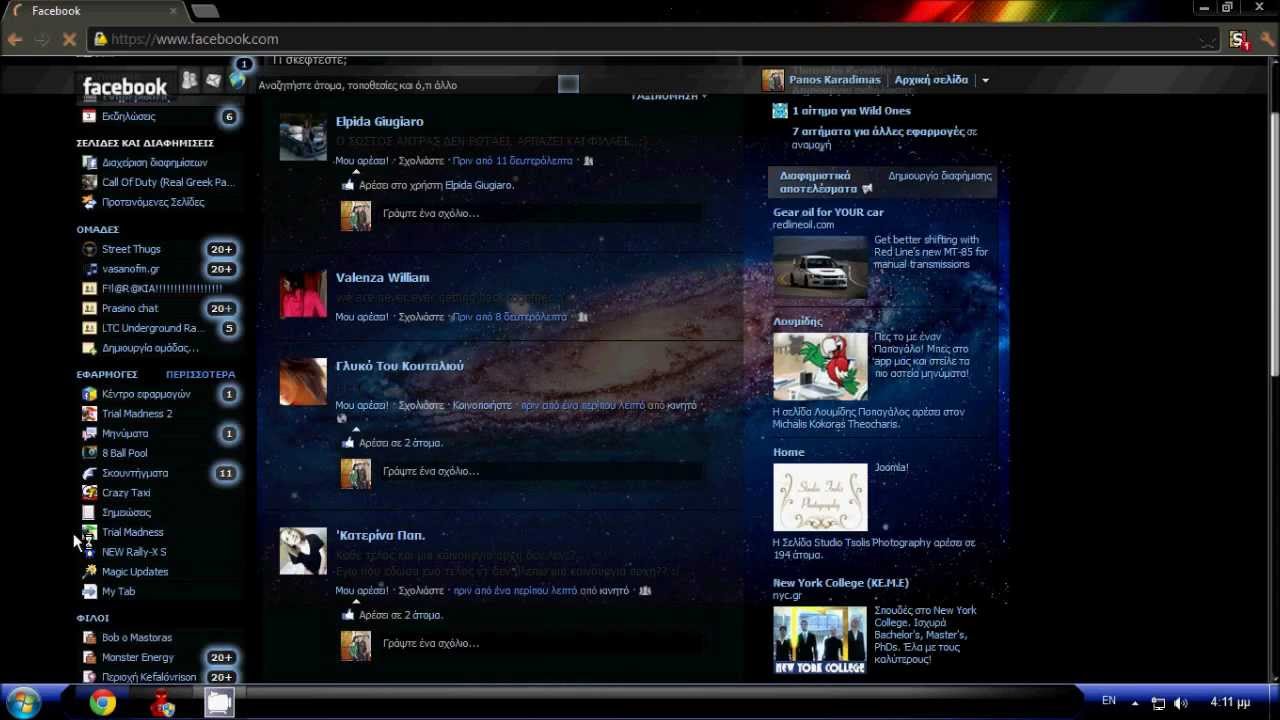
Task: Click the Magic Updates wand icon
Action: pyautogui.click(x=89, y=572)
